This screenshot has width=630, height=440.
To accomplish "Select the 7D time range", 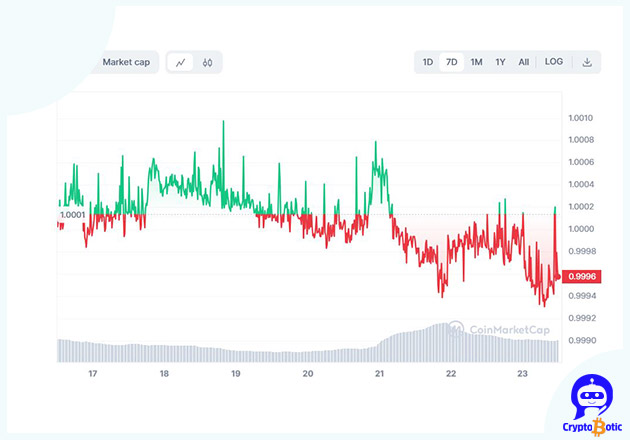I will (x=452, y=62).
